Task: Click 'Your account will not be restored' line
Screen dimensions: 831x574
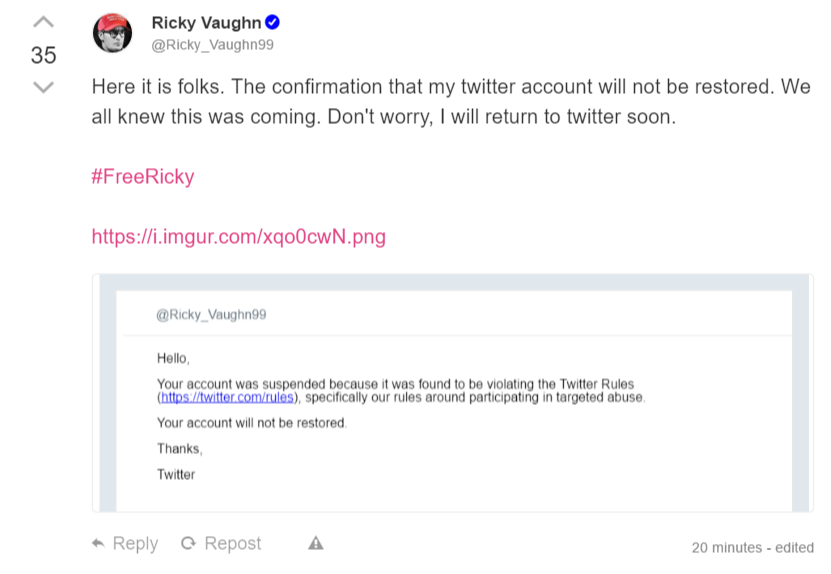Action: click(x=252, y=423)
